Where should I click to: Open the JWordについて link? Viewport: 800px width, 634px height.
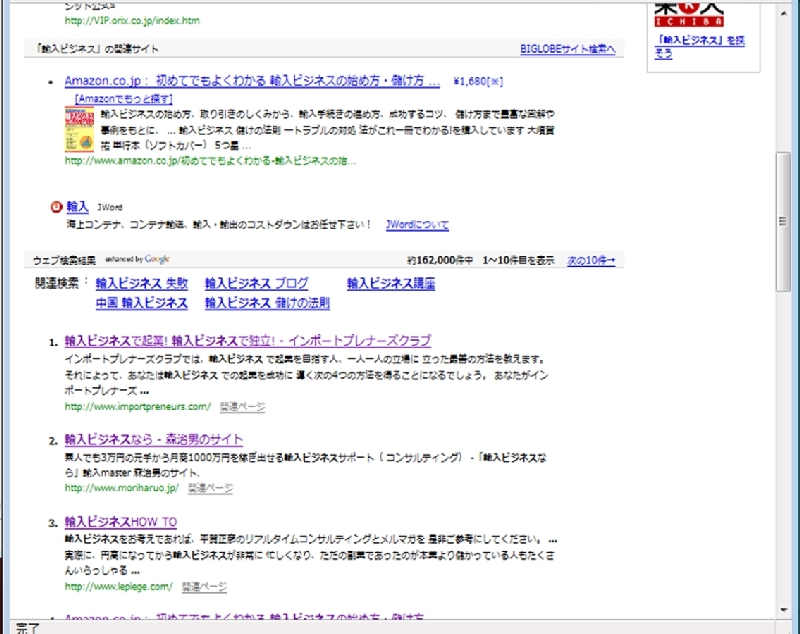tap(417, 224)
